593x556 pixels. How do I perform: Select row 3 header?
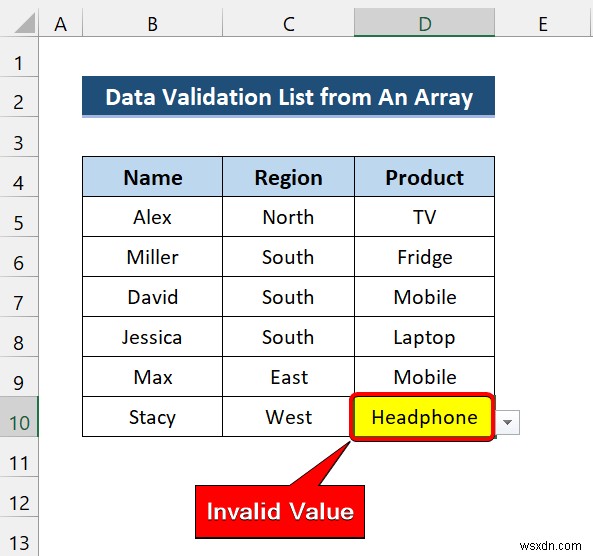19,137
